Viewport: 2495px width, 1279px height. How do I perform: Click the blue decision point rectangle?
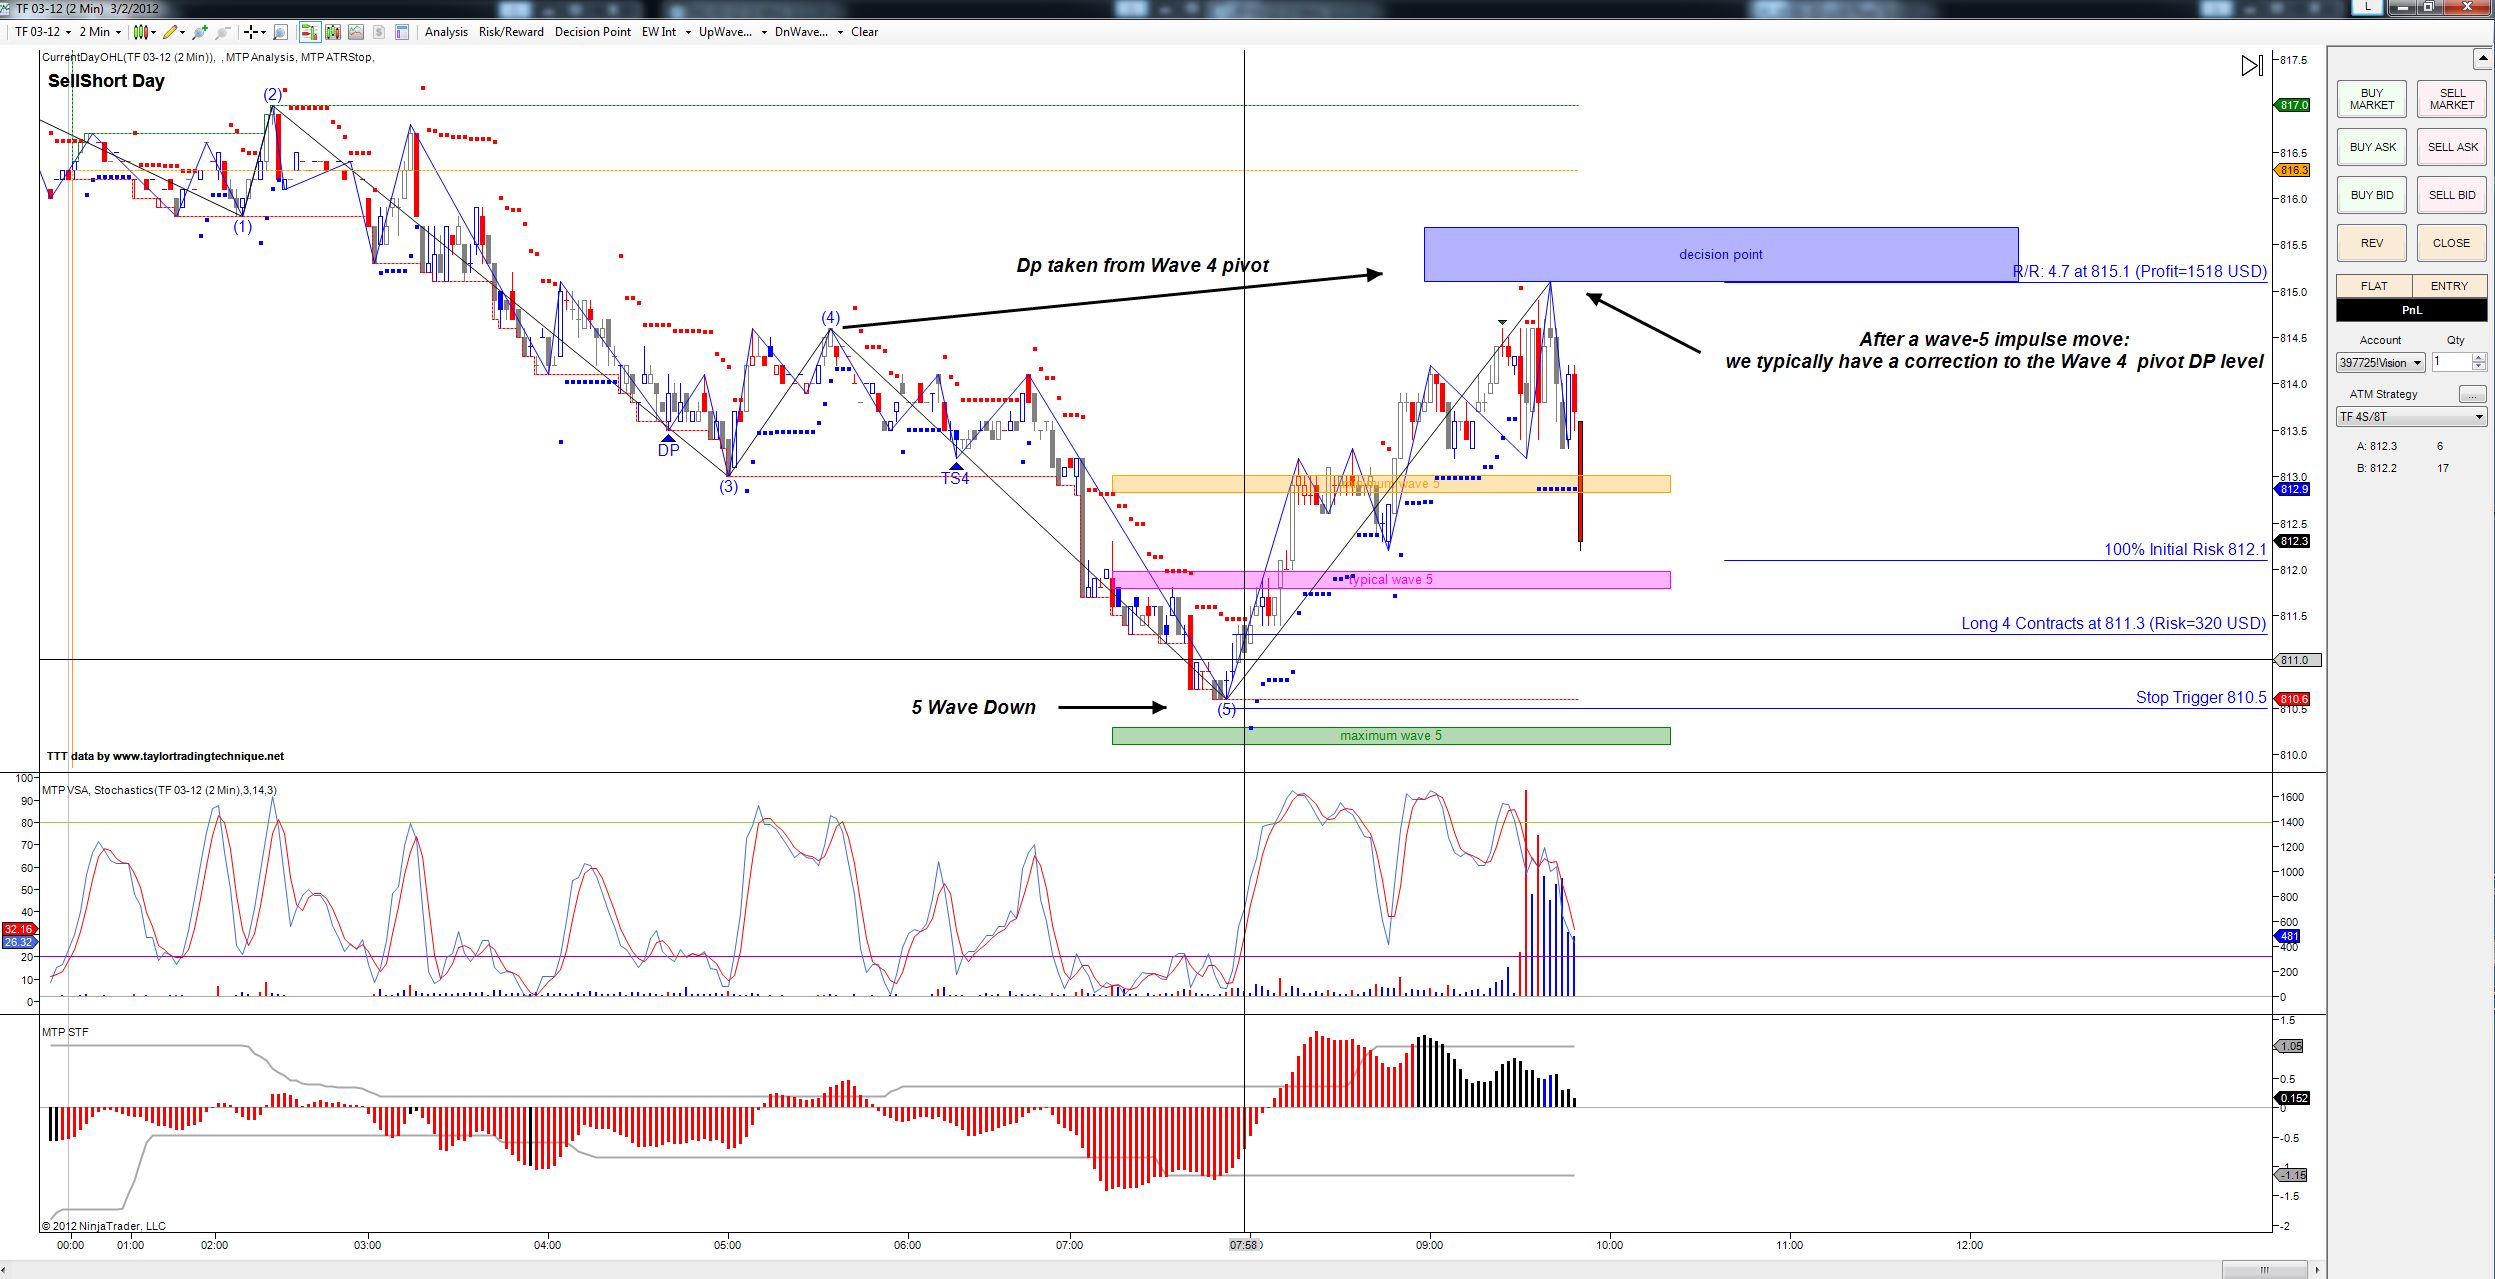1720,254
